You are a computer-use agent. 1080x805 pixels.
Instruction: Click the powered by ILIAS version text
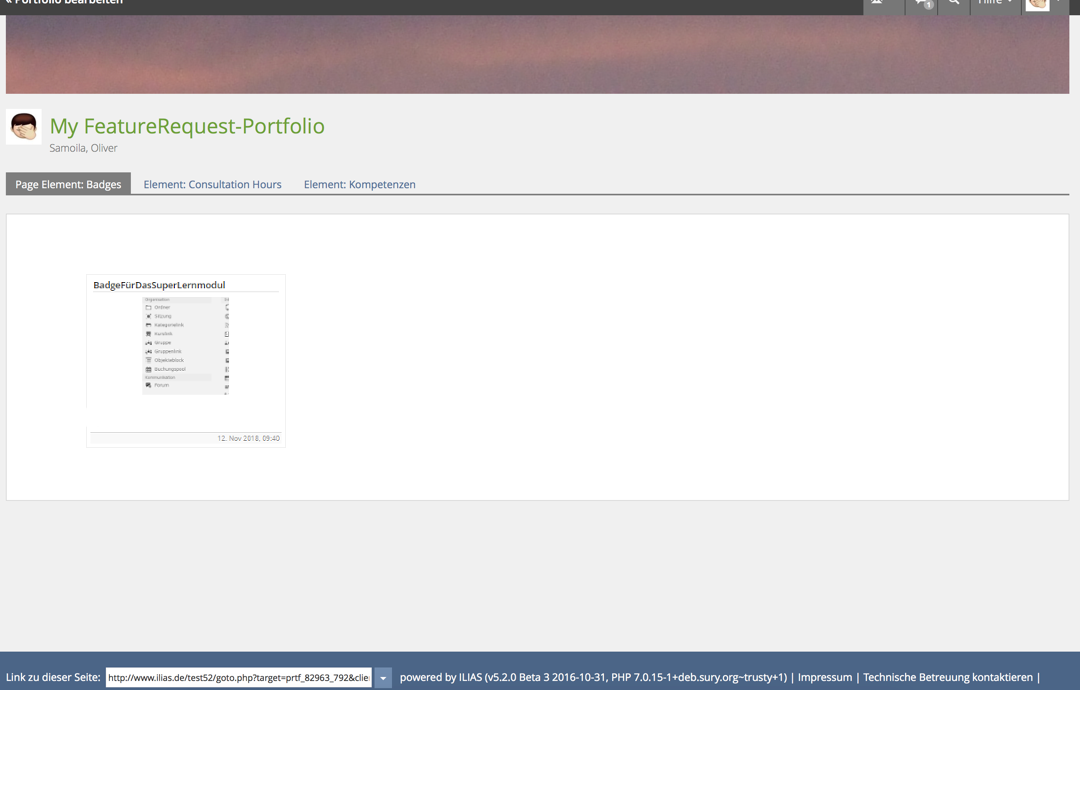click(x=593, y=677)
